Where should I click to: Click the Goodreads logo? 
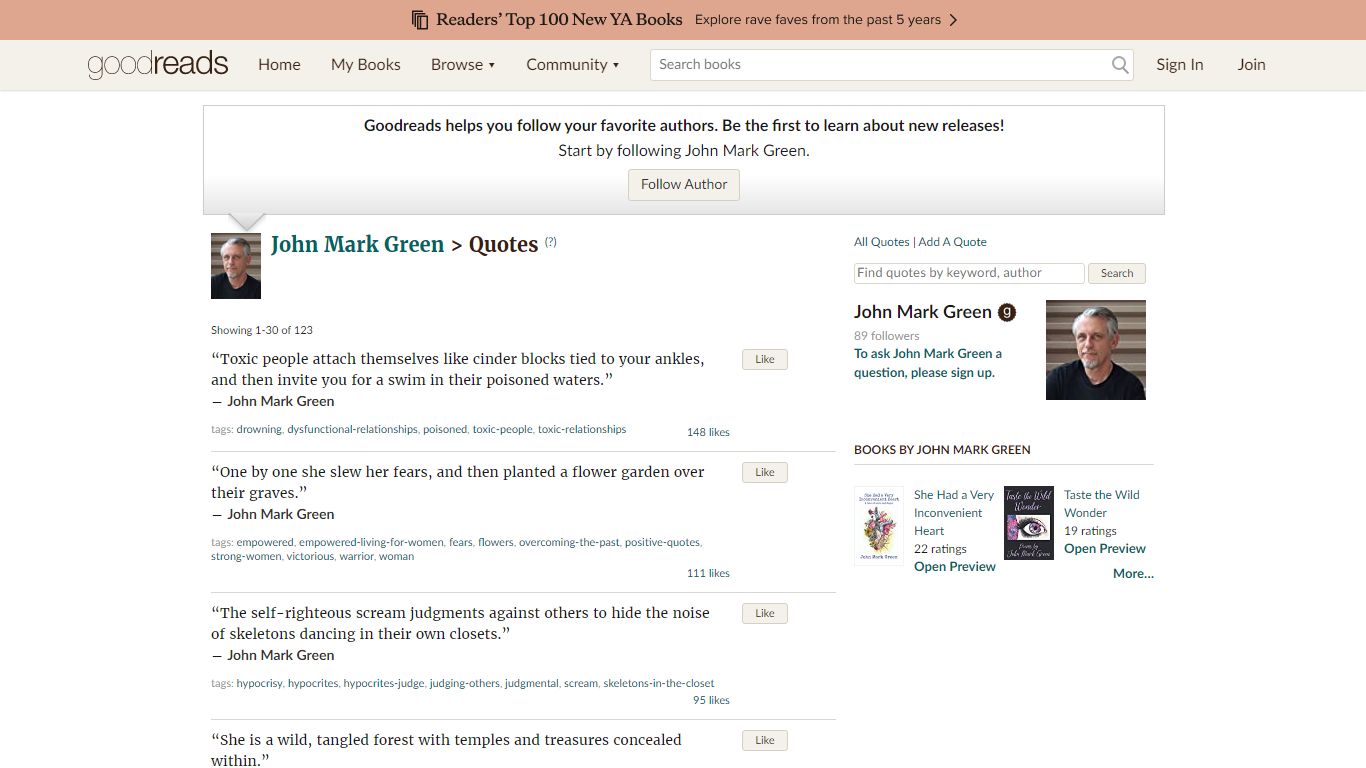point(158,65)
